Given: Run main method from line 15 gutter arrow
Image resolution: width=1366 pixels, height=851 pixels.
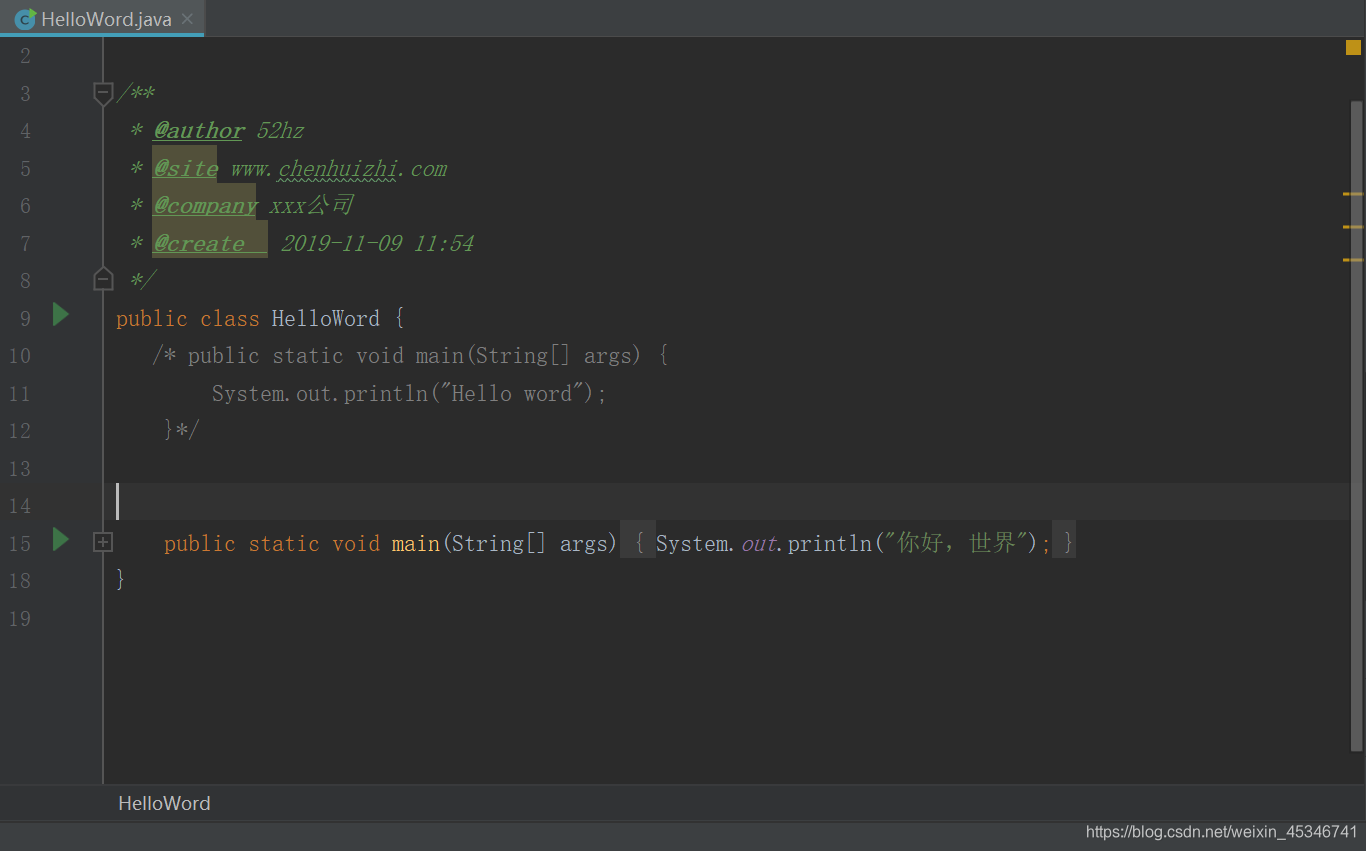Looking at the screenshot, I should point(61,541).
